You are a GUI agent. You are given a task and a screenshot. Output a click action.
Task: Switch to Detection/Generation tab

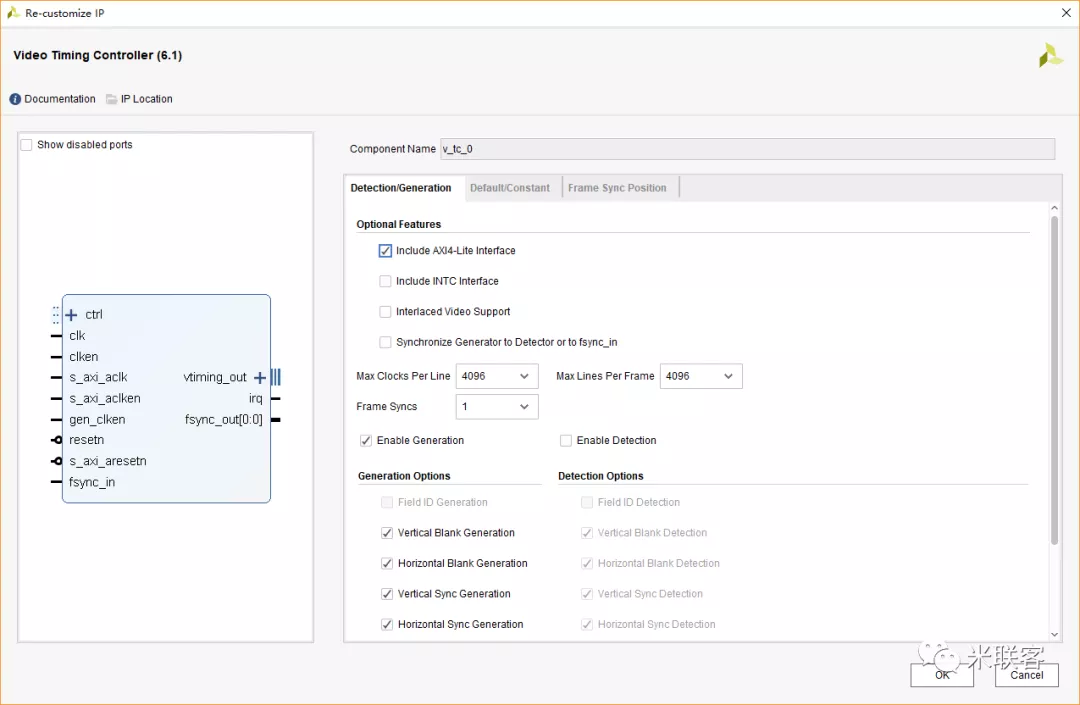[x=401, y=188]
